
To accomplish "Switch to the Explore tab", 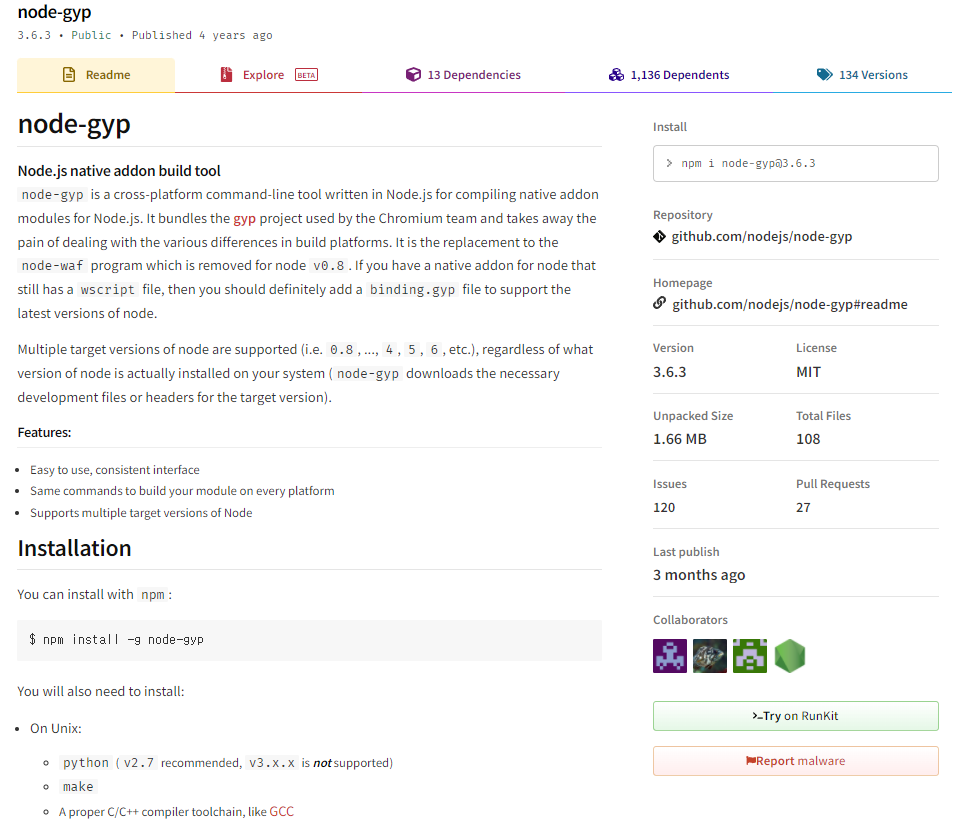I will 269,75.
